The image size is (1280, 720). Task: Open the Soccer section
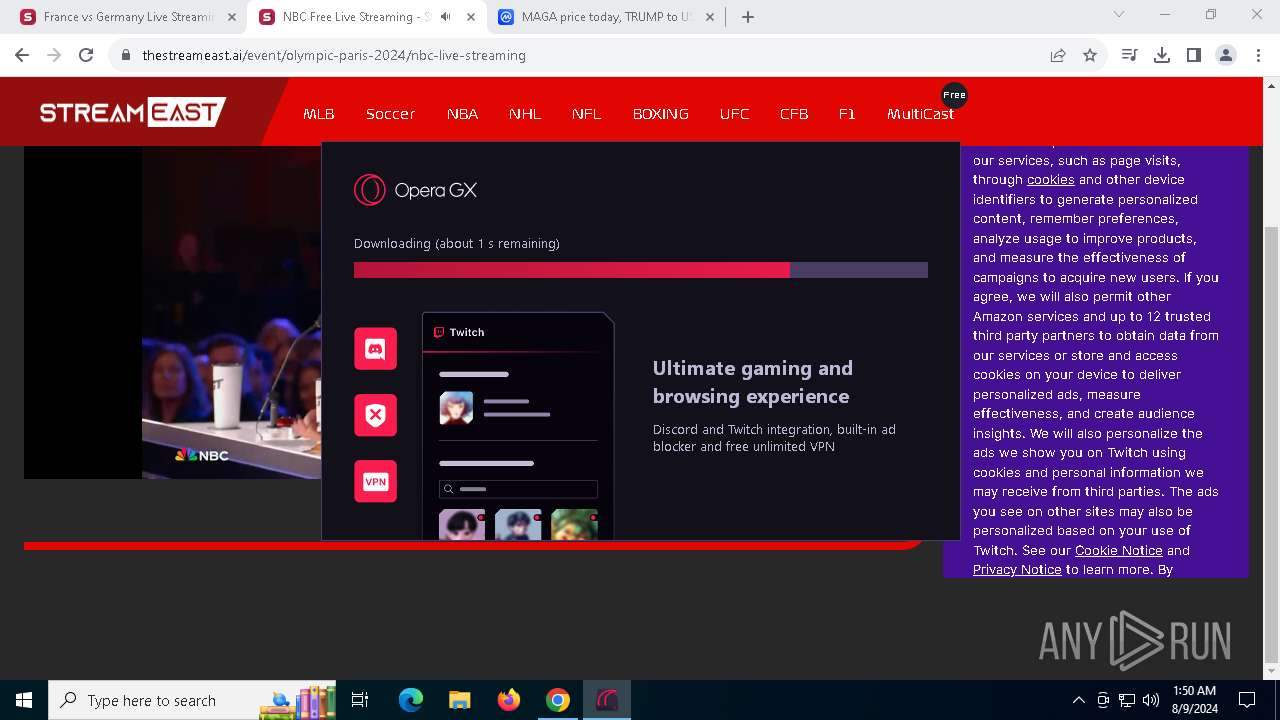coord(390,114)
